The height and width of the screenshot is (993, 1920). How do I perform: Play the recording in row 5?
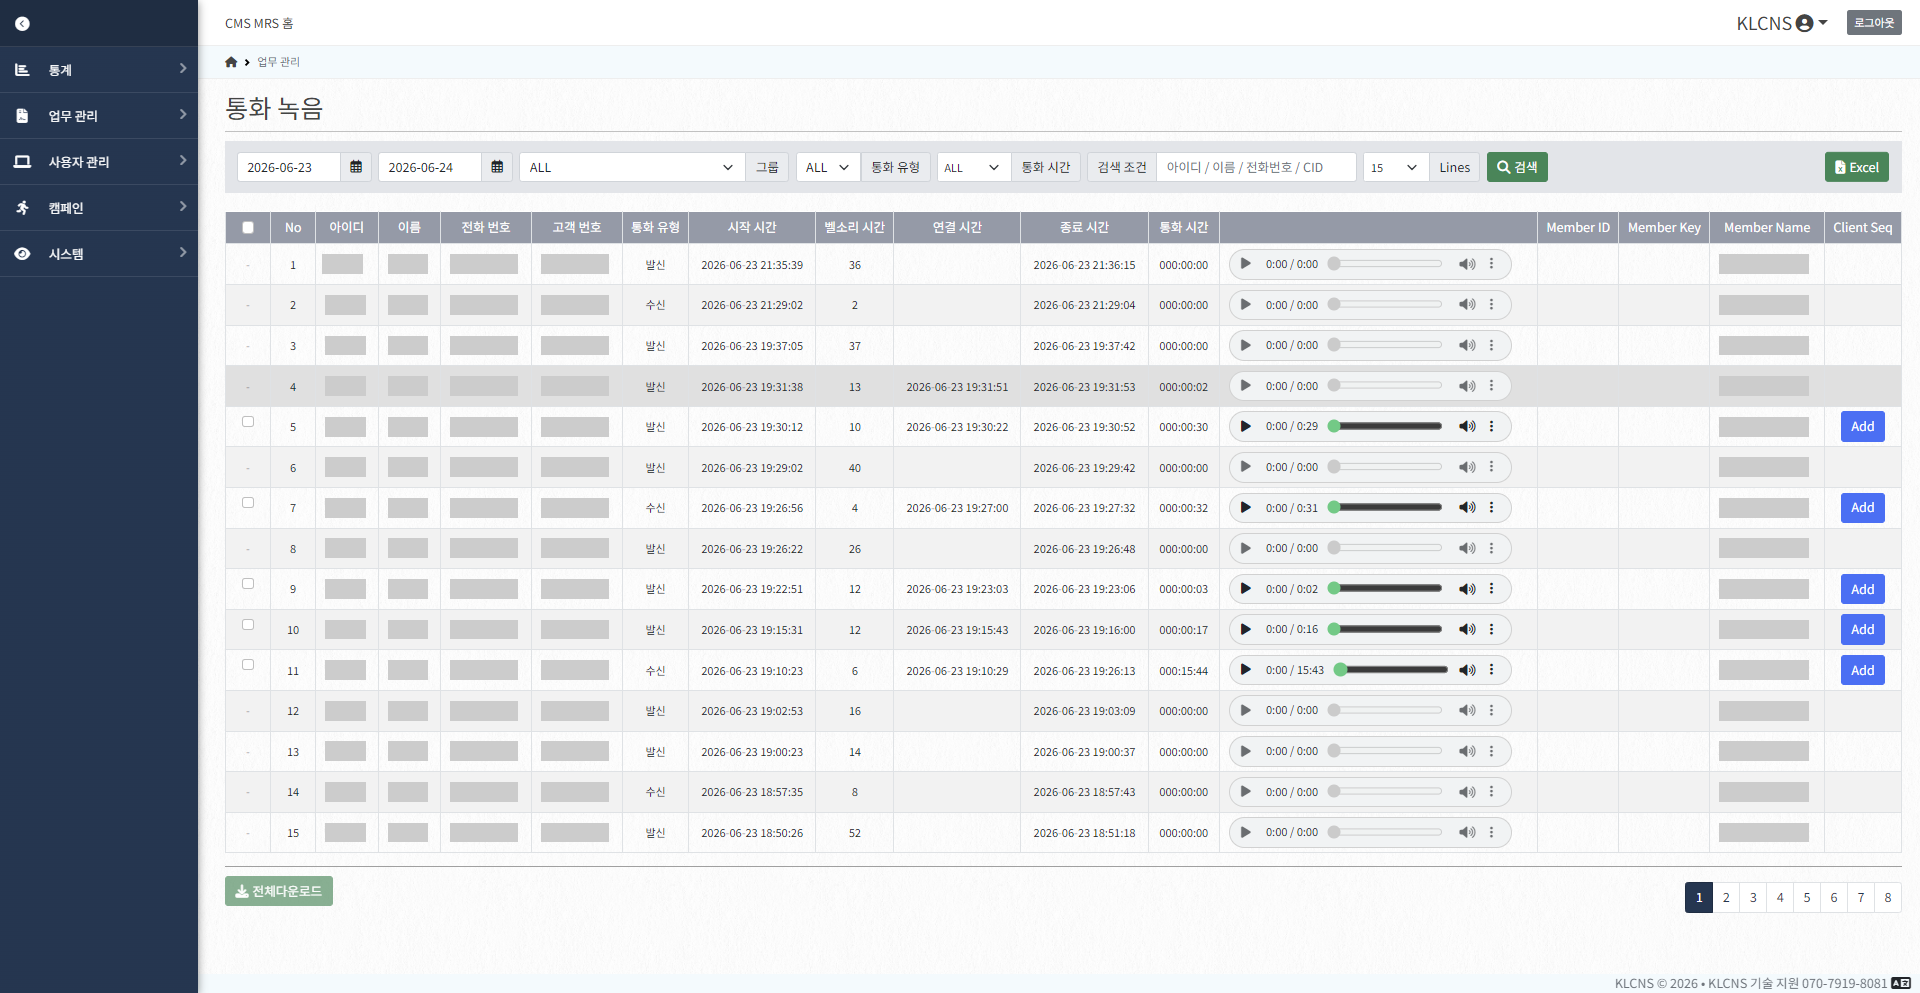pyautogui.click(x=1246, y=426)
